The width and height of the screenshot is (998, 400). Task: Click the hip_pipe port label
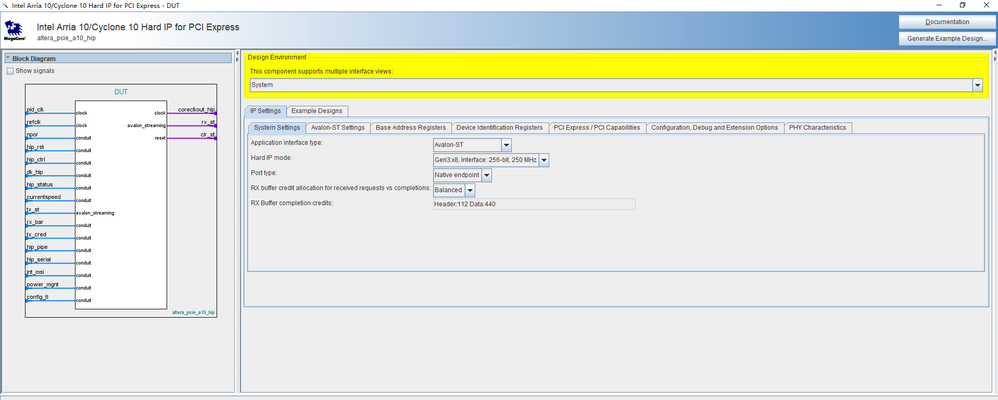pyautogui.click(x=37, y=246)
